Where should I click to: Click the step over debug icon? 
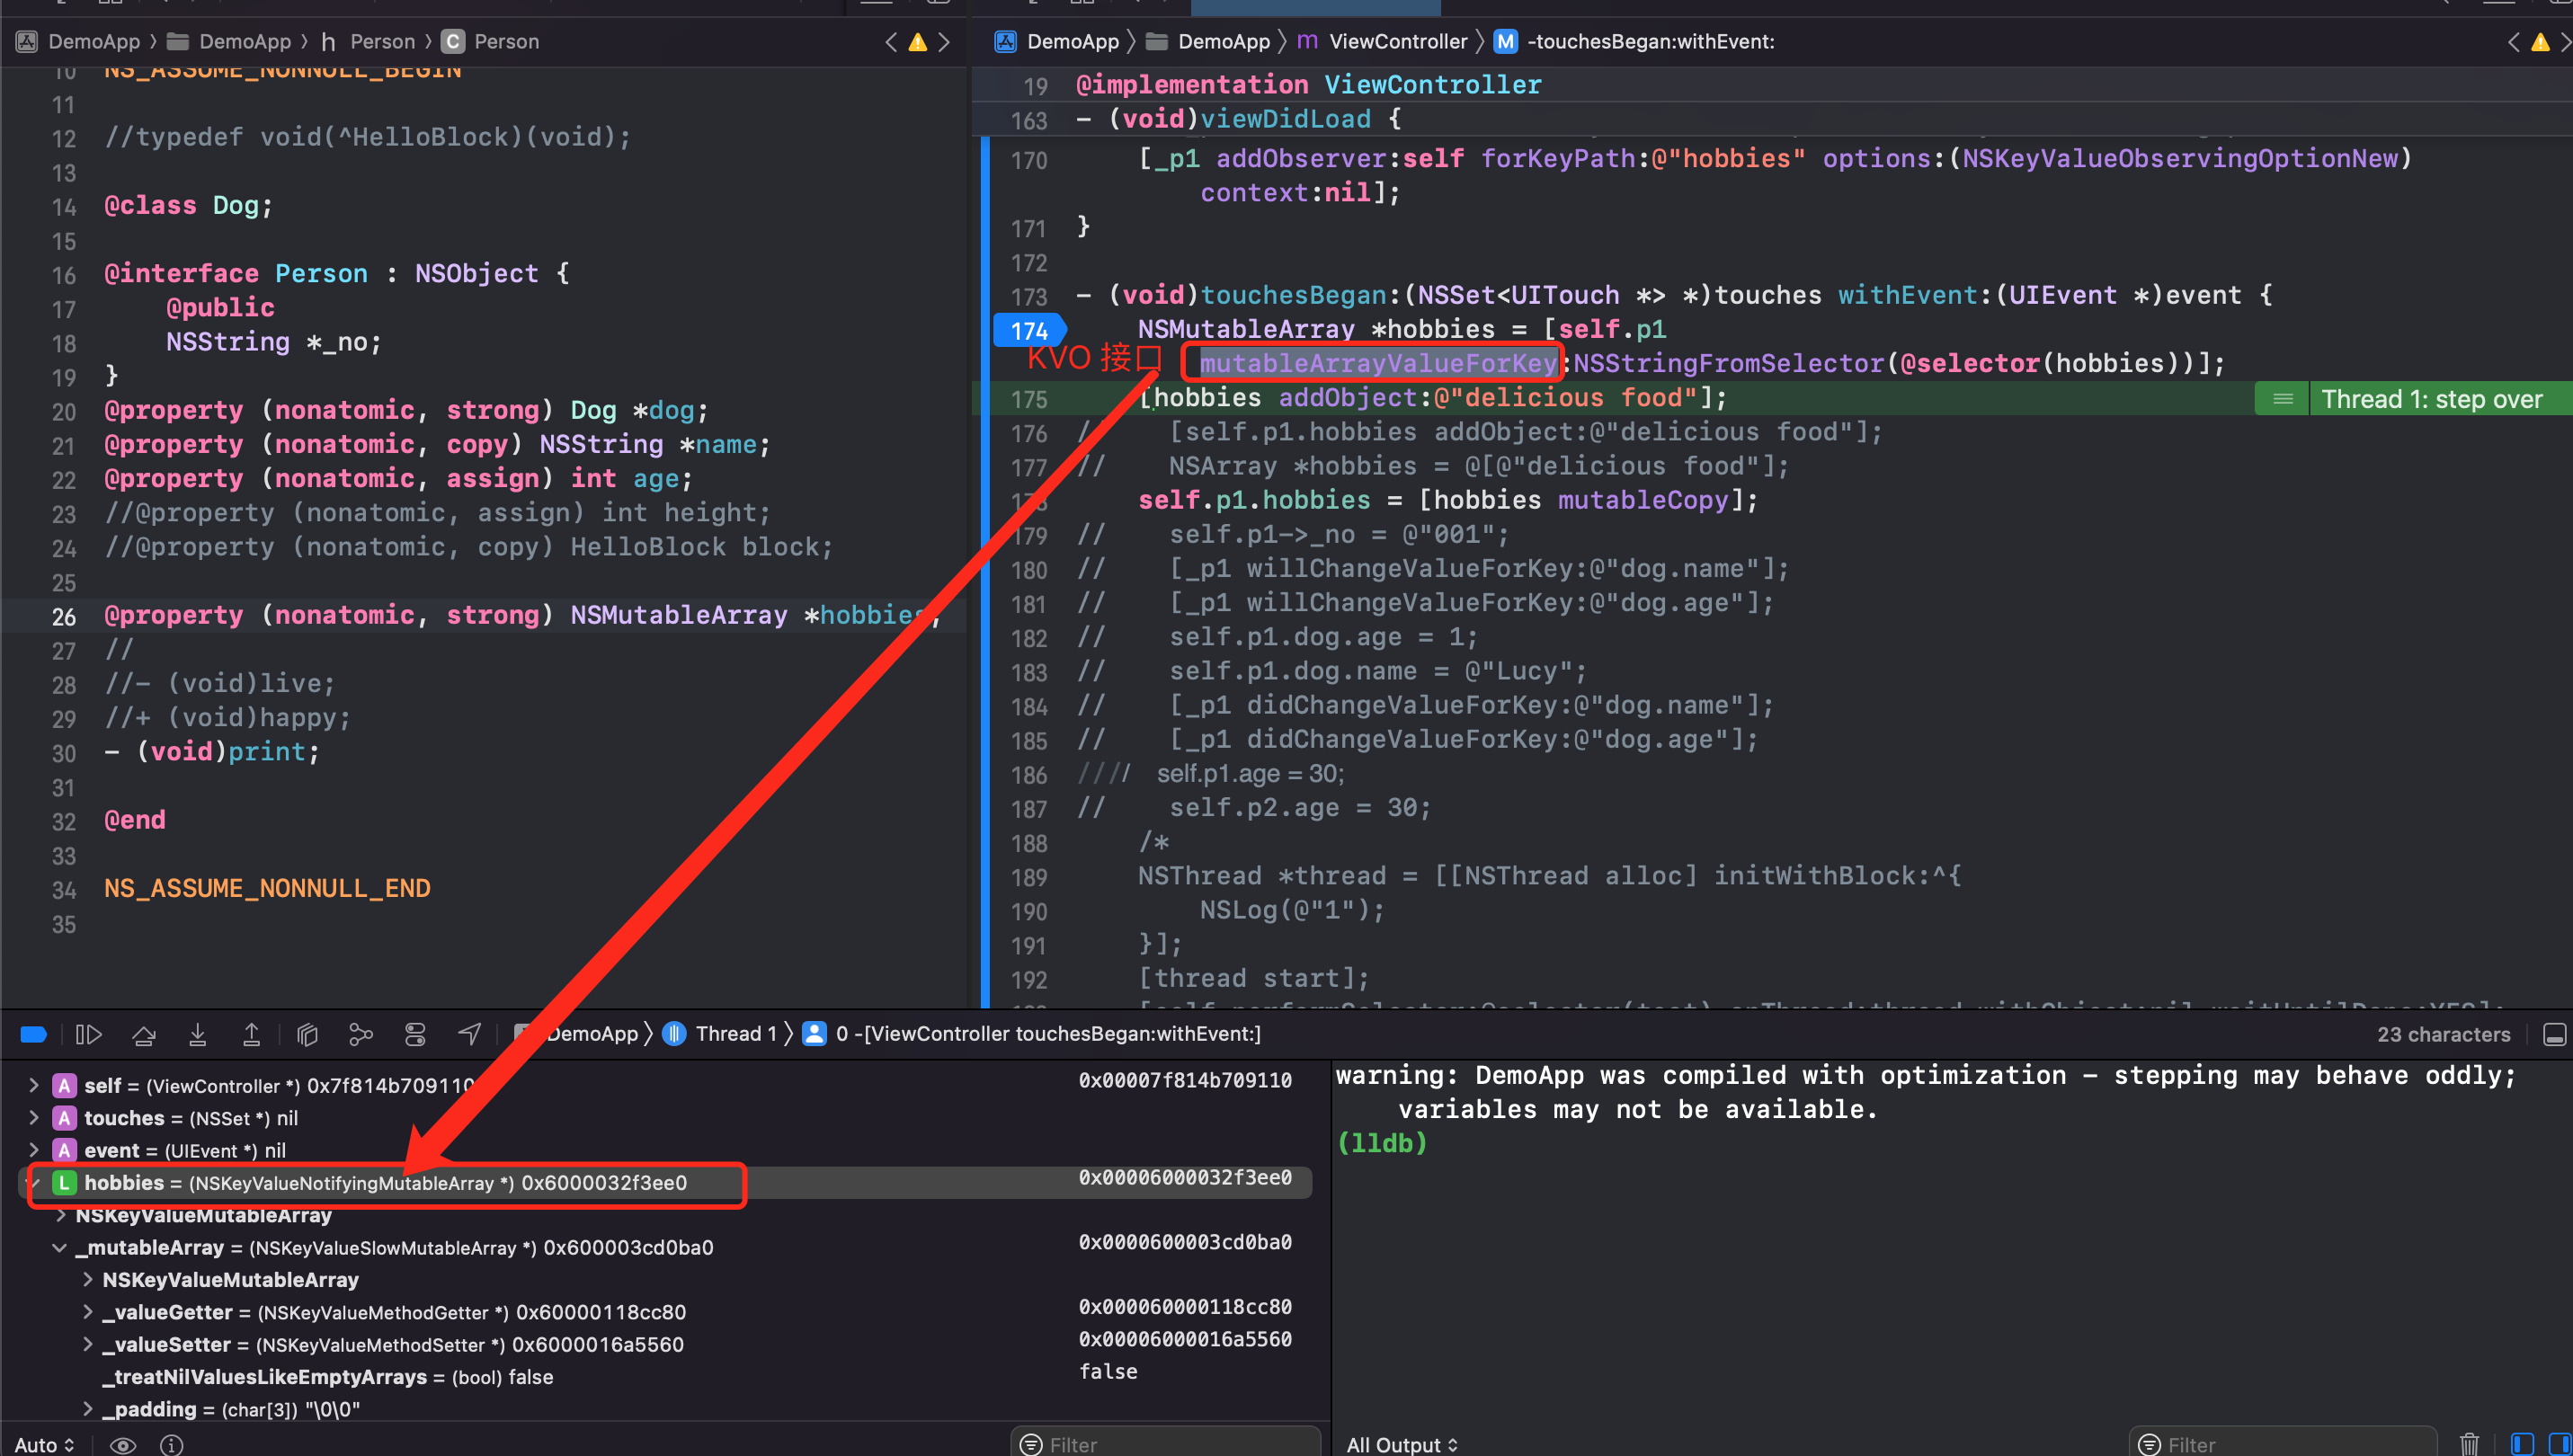pyautogui.click(x=144, y=1034)
